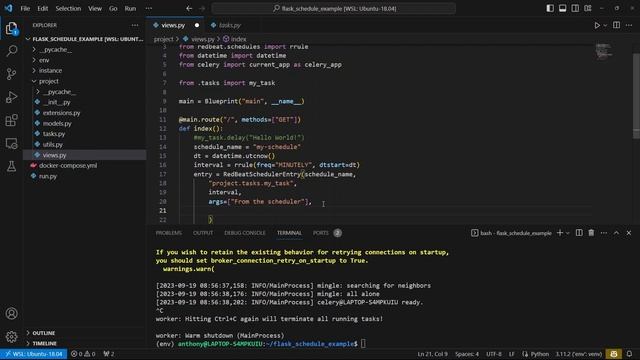Open the Accounts menu icon
Screen dimensions: 640x360
click(x=11, y=313)
